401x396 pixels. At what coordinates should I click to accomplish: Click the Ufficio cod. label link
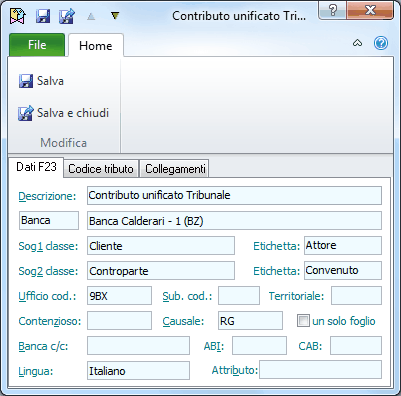(47, 296)
